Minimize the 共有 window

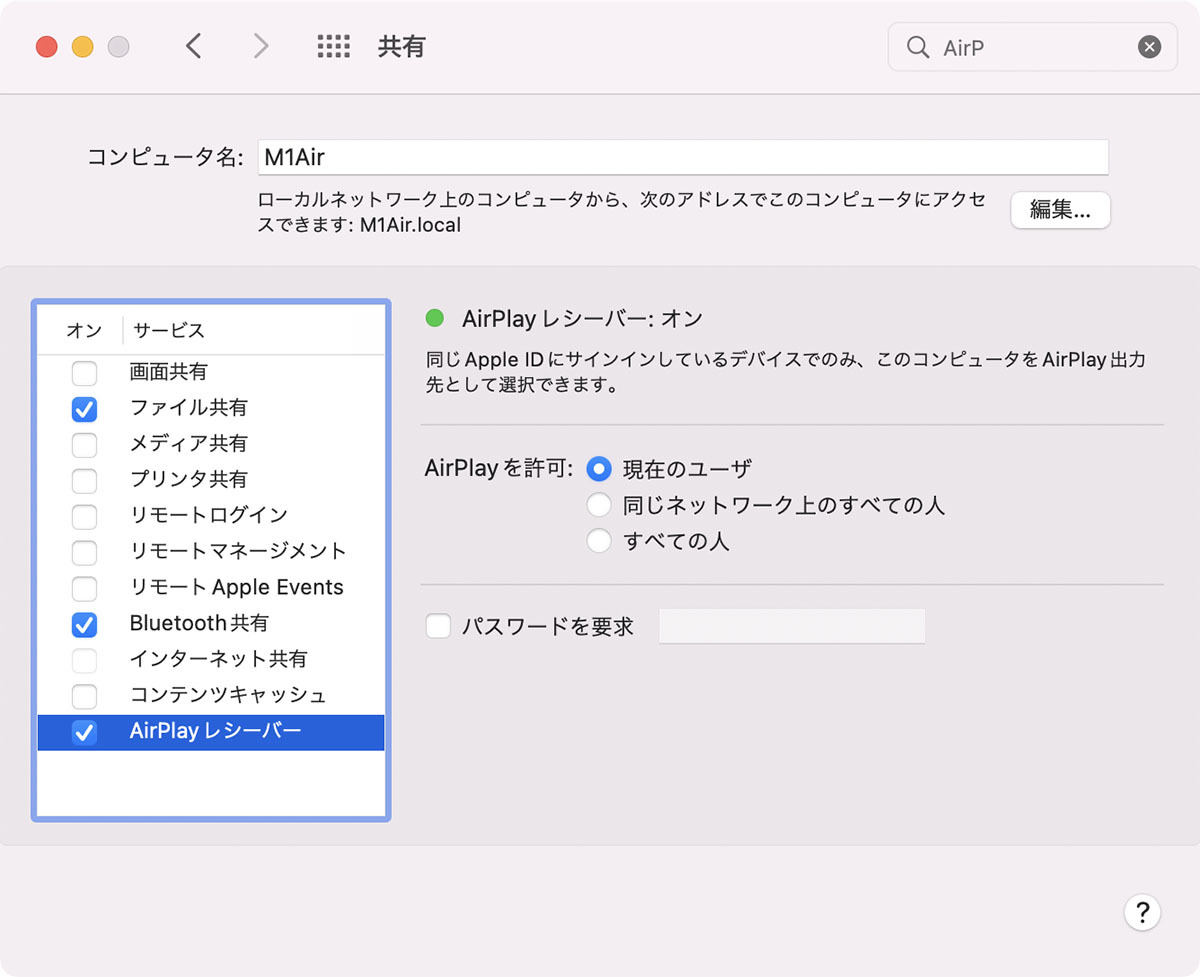[x=83, y=46]
